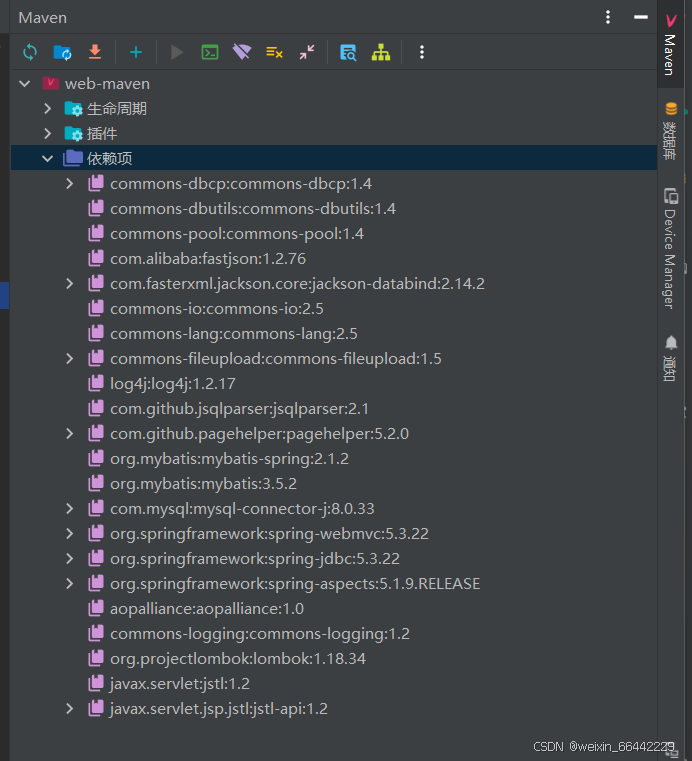
Task: Add Maven project with plus icon
Action: point(136,52)
